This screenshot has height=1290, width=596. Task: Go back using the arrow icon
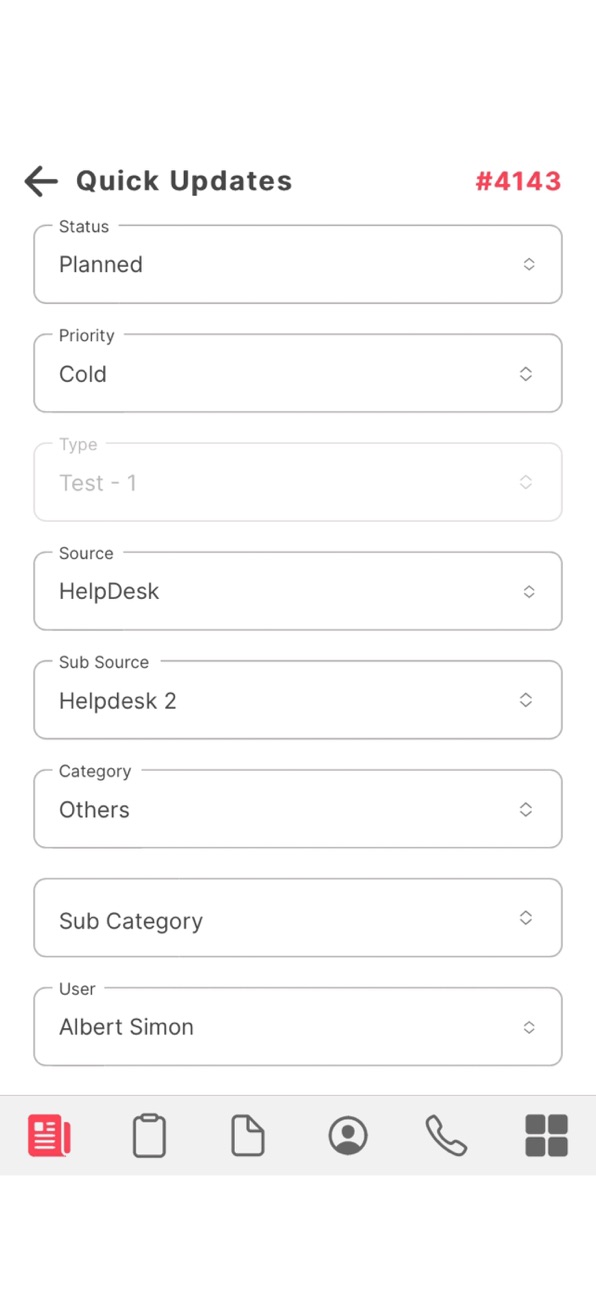pos(41,181)
